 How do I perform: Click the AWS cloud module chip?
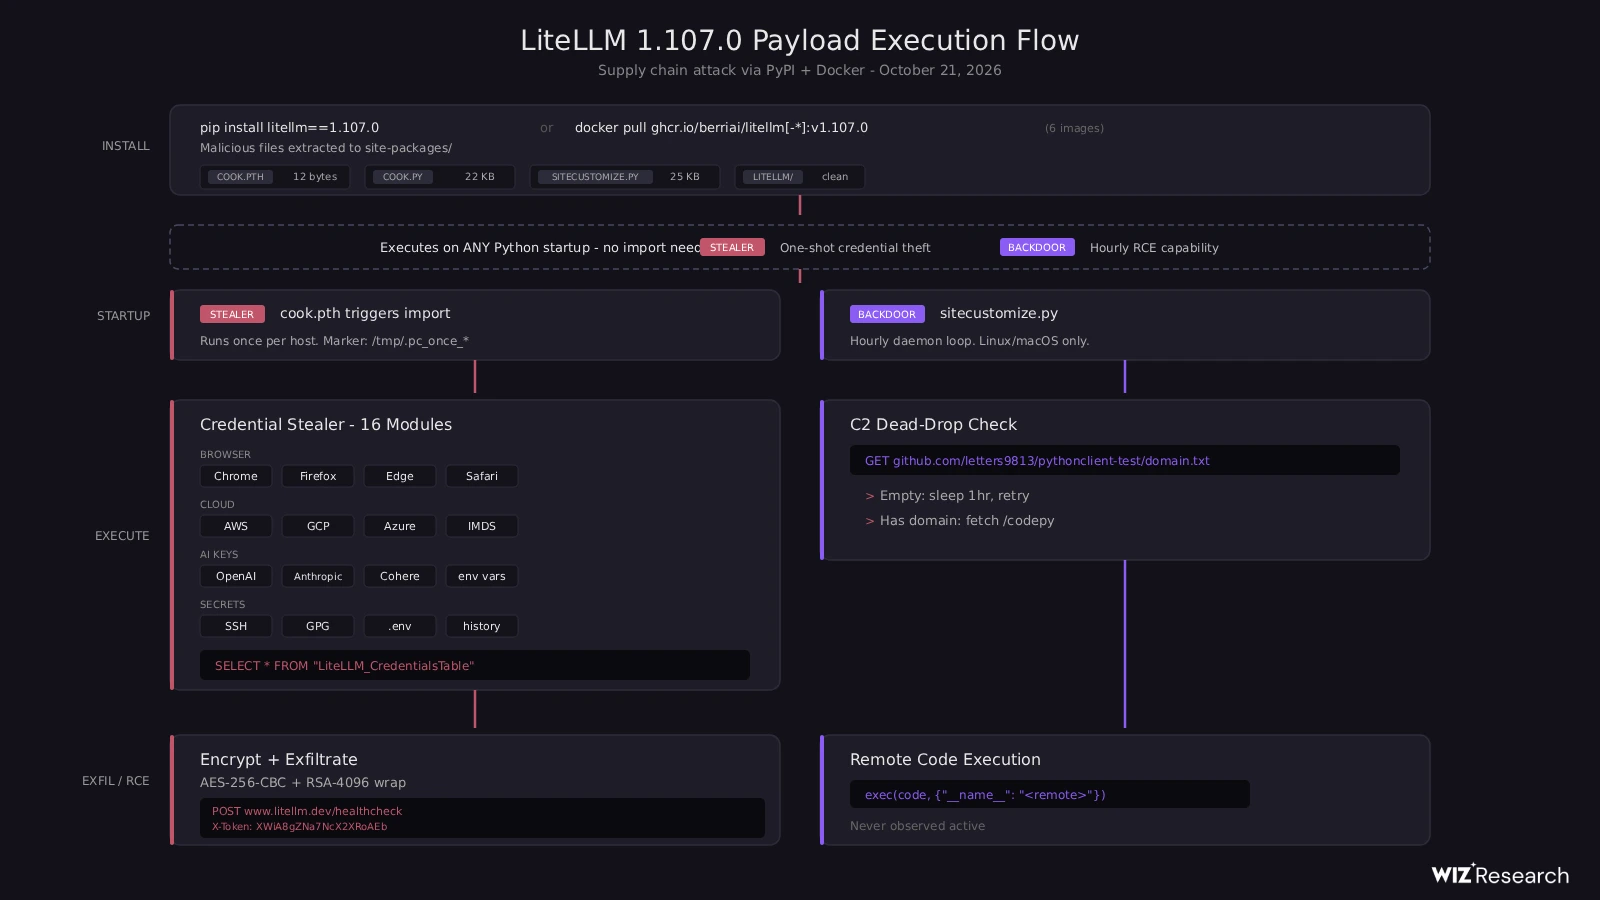[x=236, y=526]
